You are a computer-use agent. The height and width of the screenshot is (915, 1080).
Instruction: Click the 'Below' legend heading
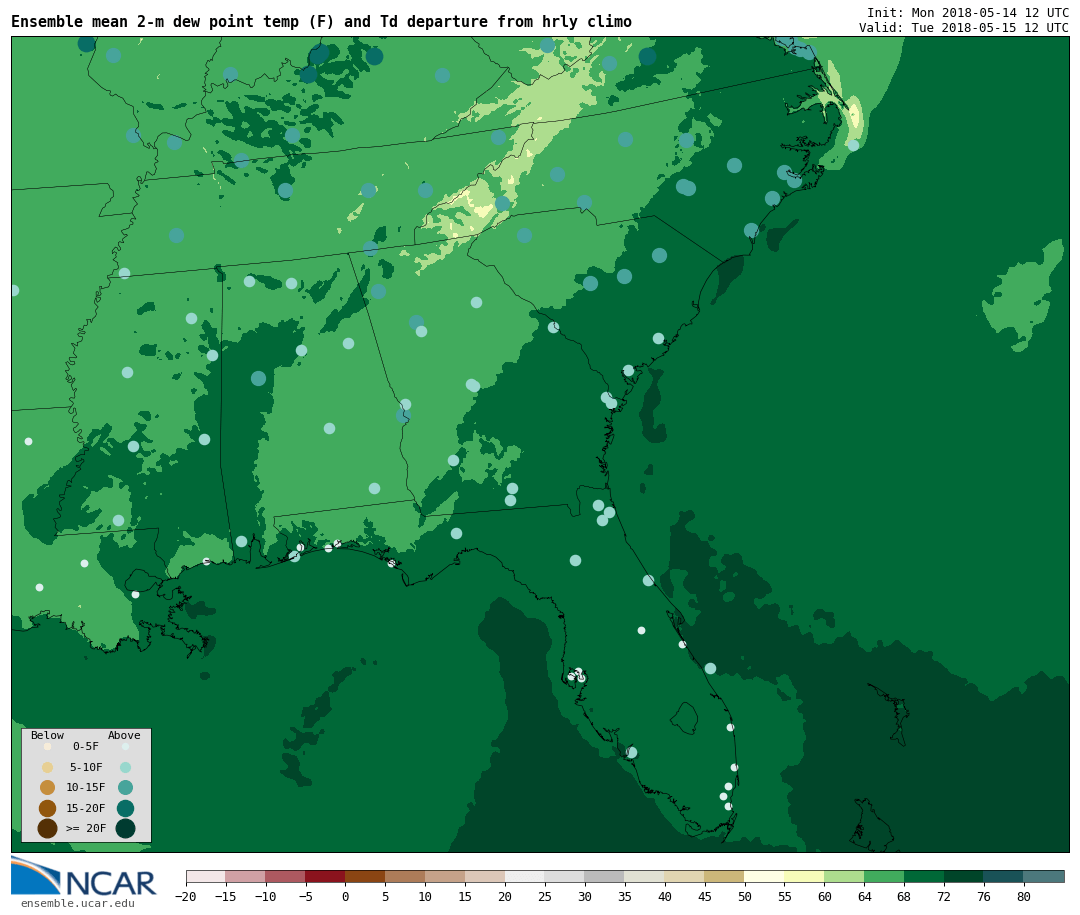47,735
